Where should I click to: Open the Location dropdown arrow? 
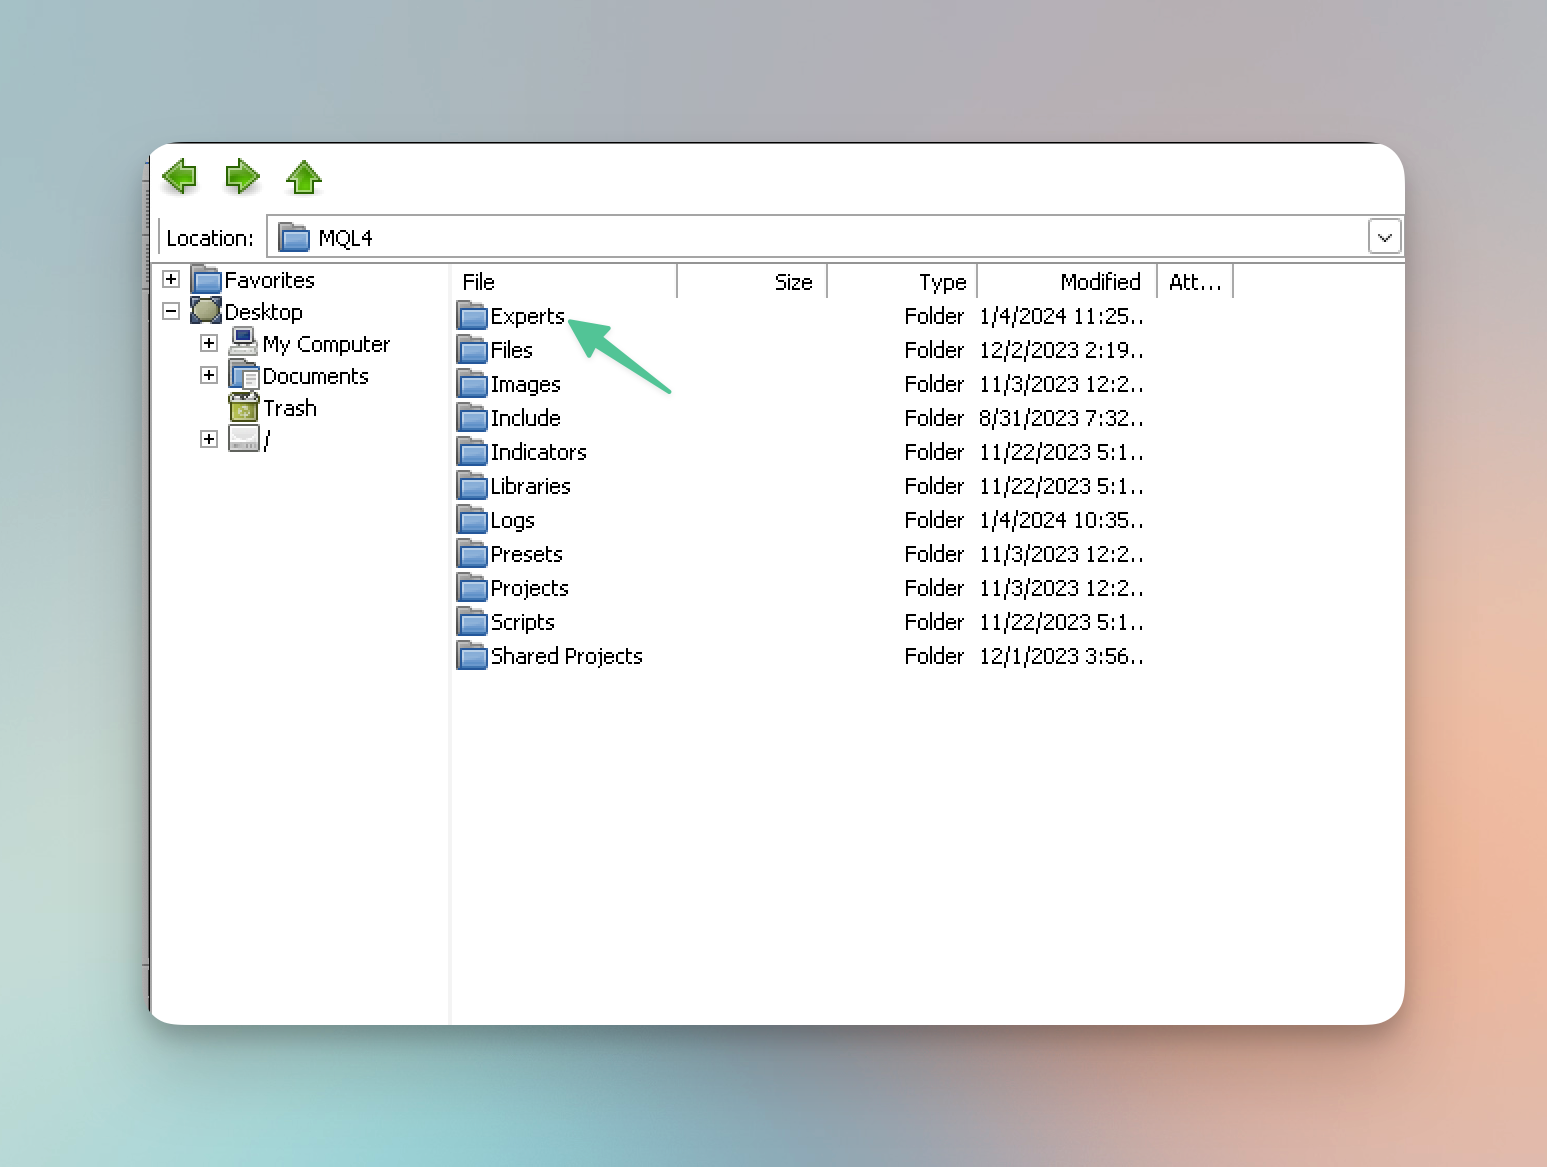[x=1384, y=238]
